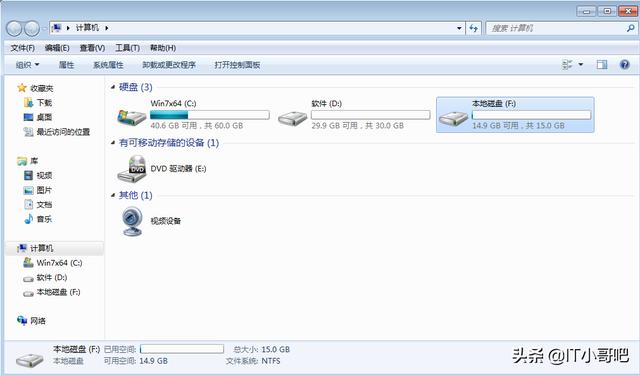Click the 库 libraries icon in sidebar
Image resolution: width=640 pixels, height=375 pixels.
point(22,161)
